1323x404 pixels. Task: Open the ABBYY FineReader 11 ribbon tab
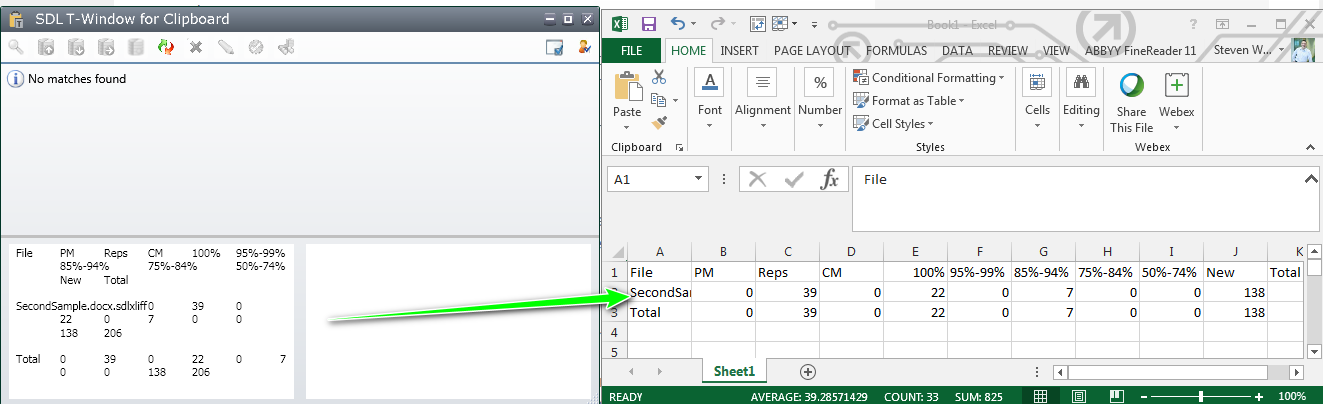pyautogui.click(x=1139, y=50)
